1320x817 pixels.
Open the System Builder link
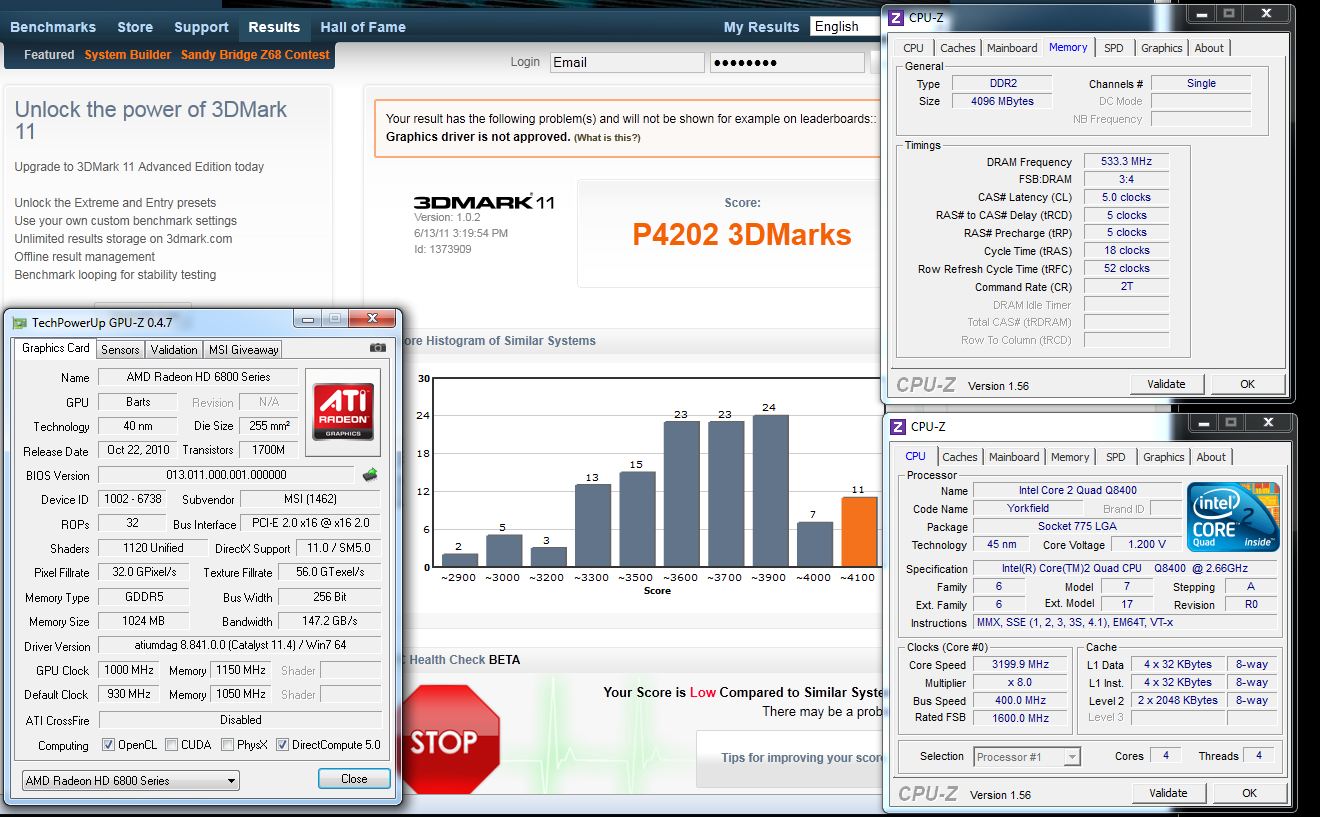[x=127, y=55]
